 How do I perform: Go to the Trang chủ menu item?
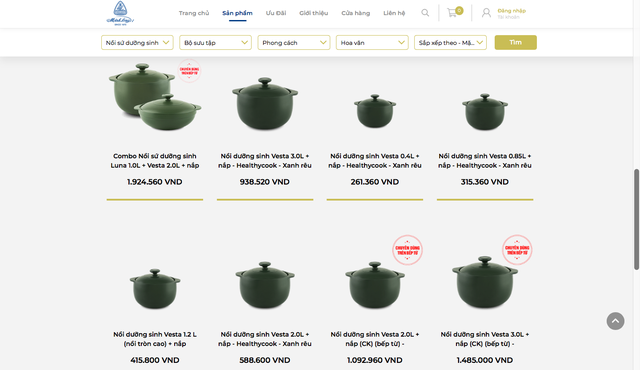pos(194,13)
